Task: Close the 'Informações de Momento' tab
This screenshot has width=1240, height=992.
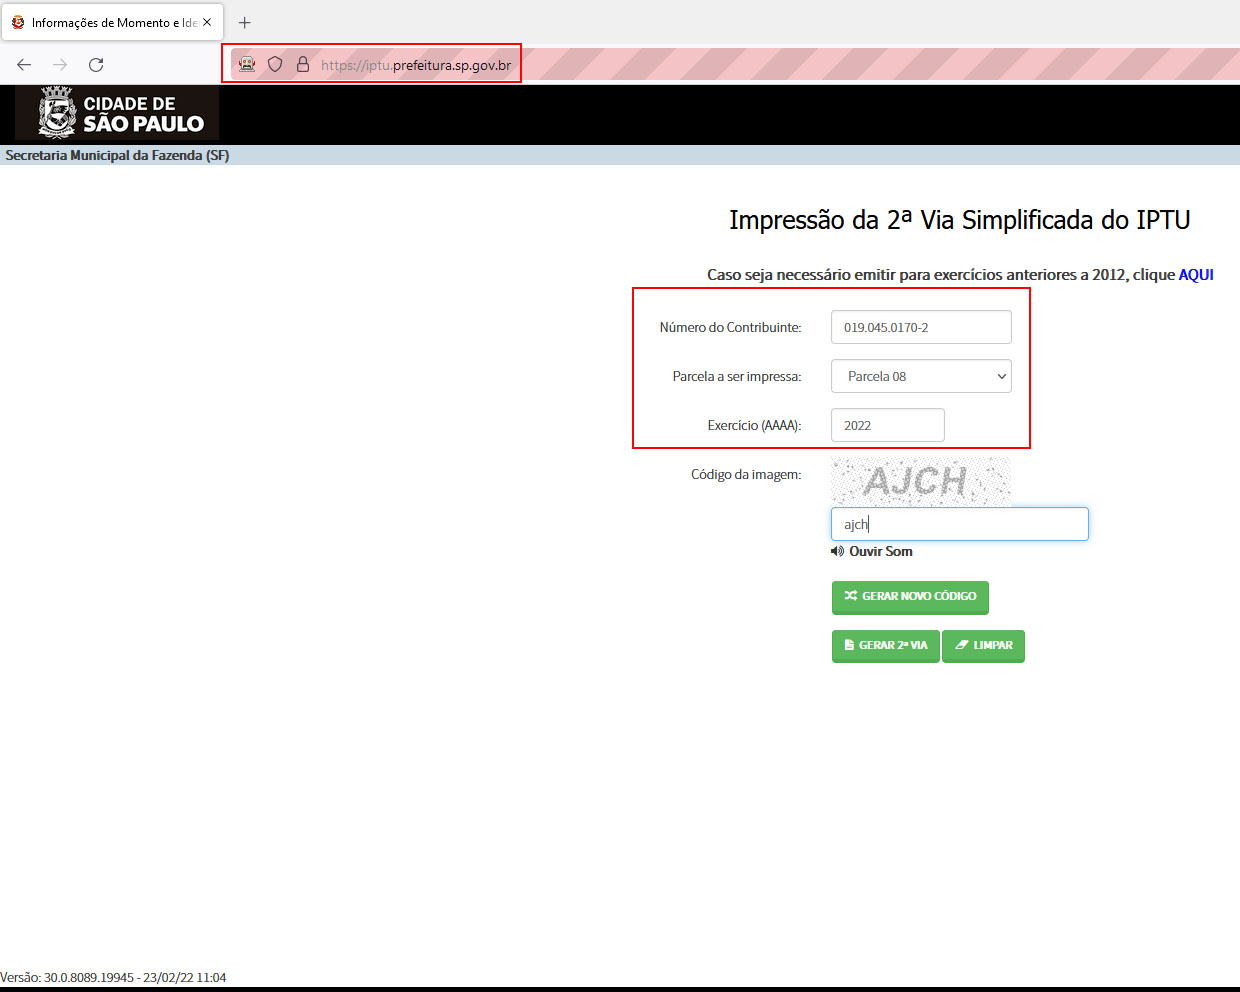Action: coord(207,22)
